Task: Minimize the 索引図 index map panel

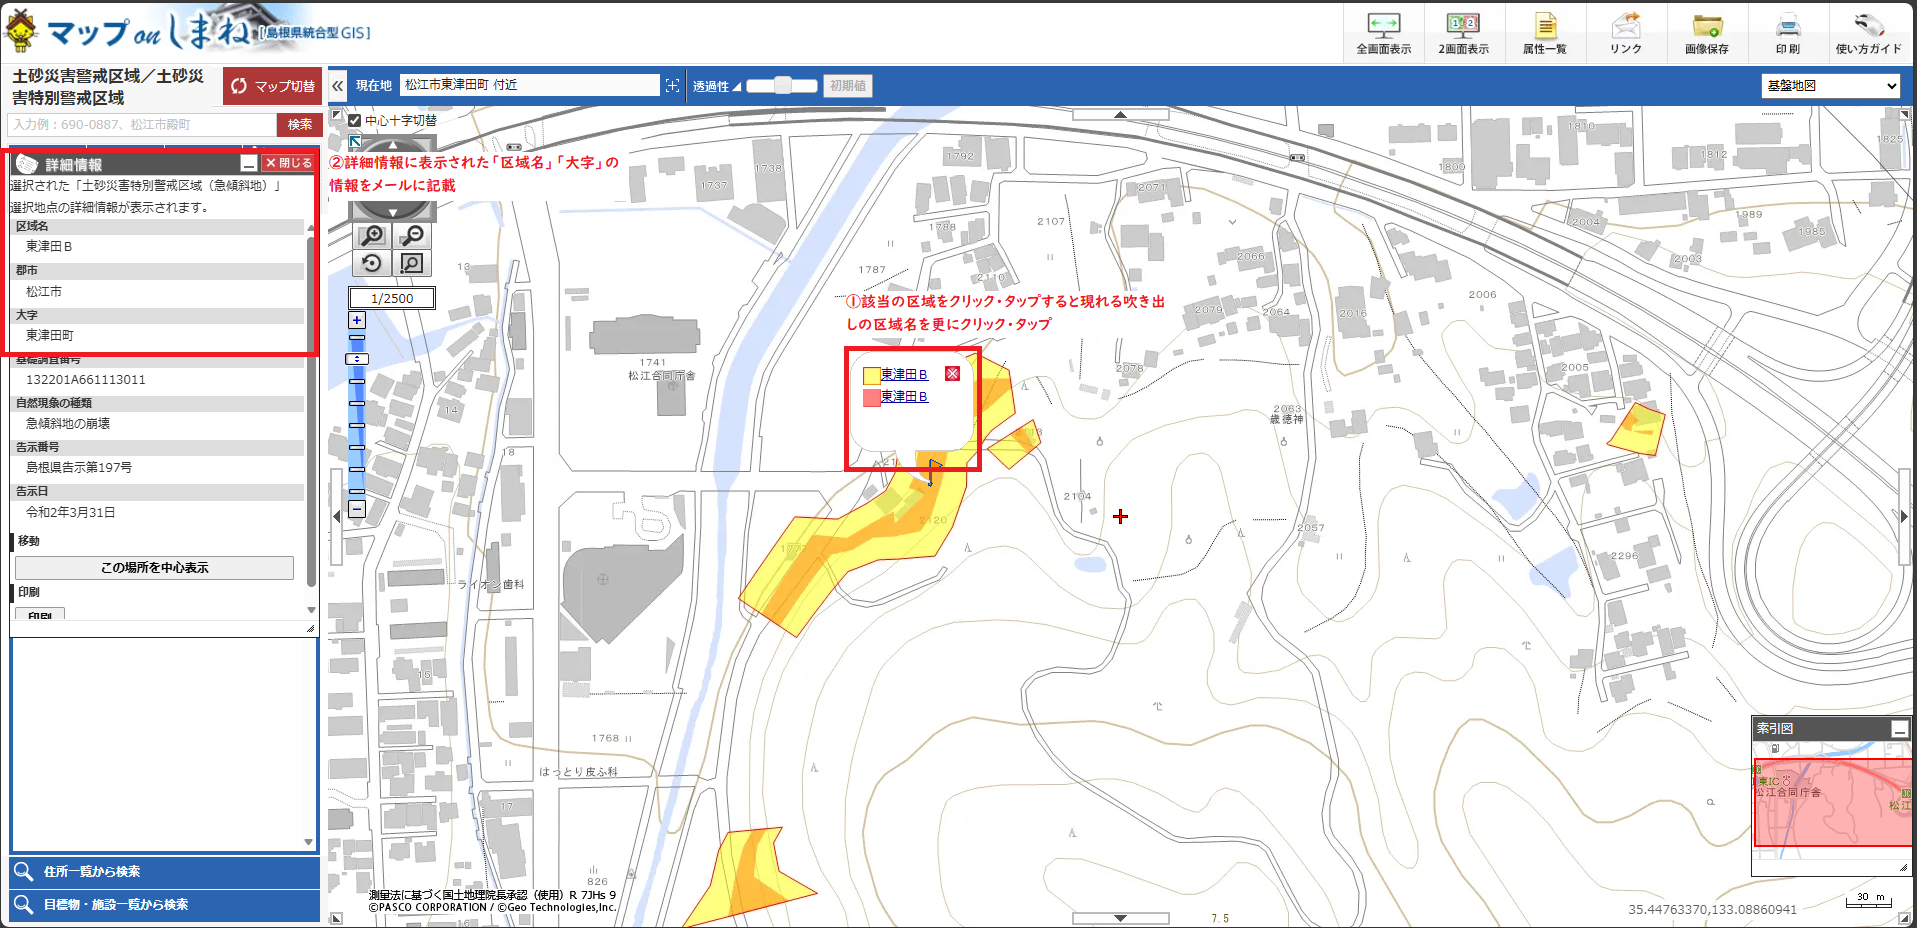Action: point(1899,729)
